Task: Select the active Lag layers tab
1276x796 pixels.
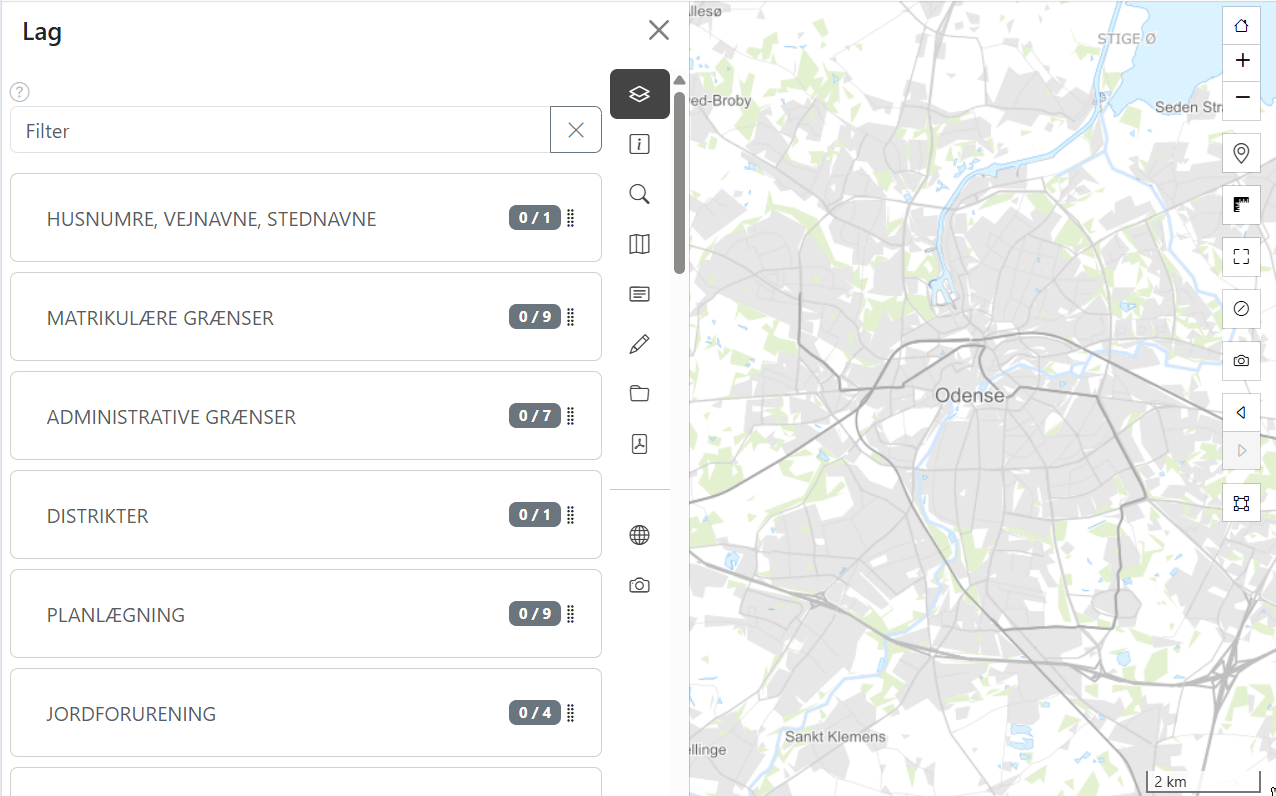Action: point(639,94)
